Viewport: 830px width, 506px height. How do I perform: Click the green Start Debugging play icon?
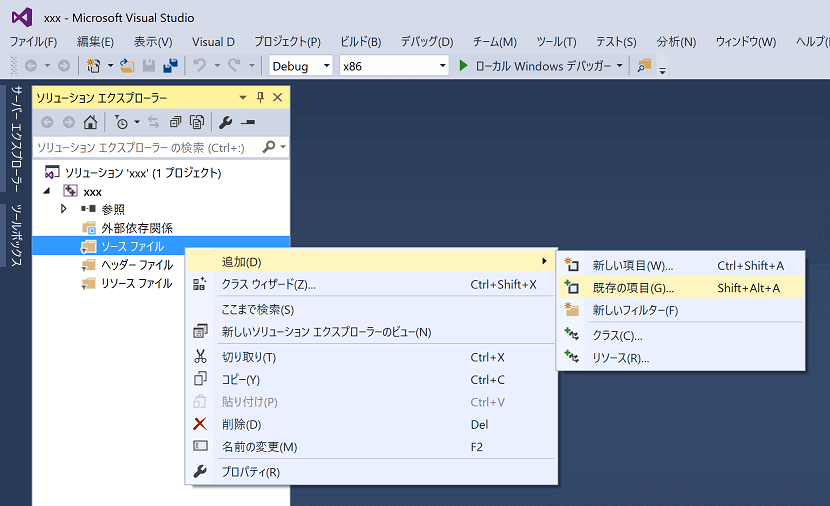[464, 66]
